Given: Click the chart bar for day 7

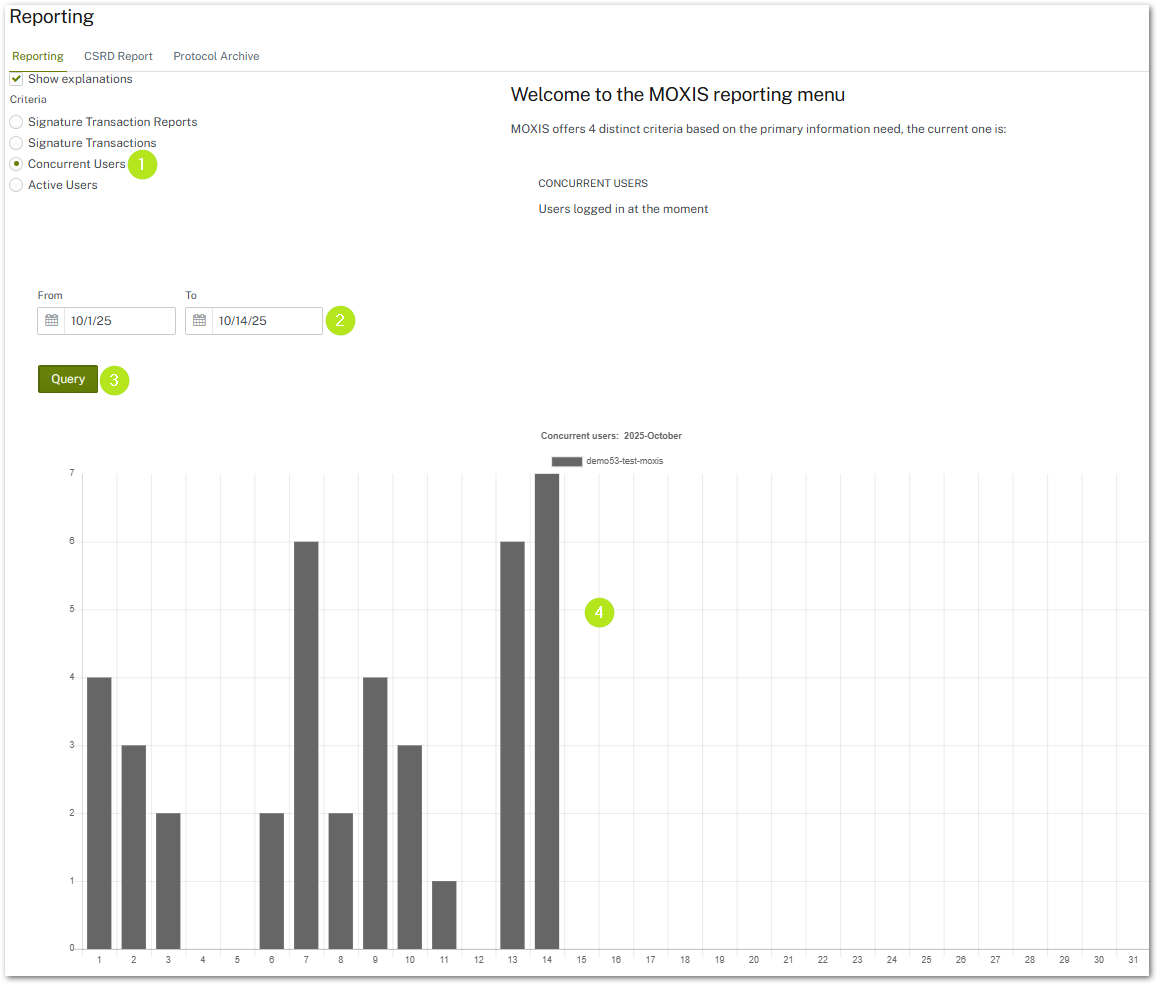Looking at the screenshot, I should pos(306,745).
